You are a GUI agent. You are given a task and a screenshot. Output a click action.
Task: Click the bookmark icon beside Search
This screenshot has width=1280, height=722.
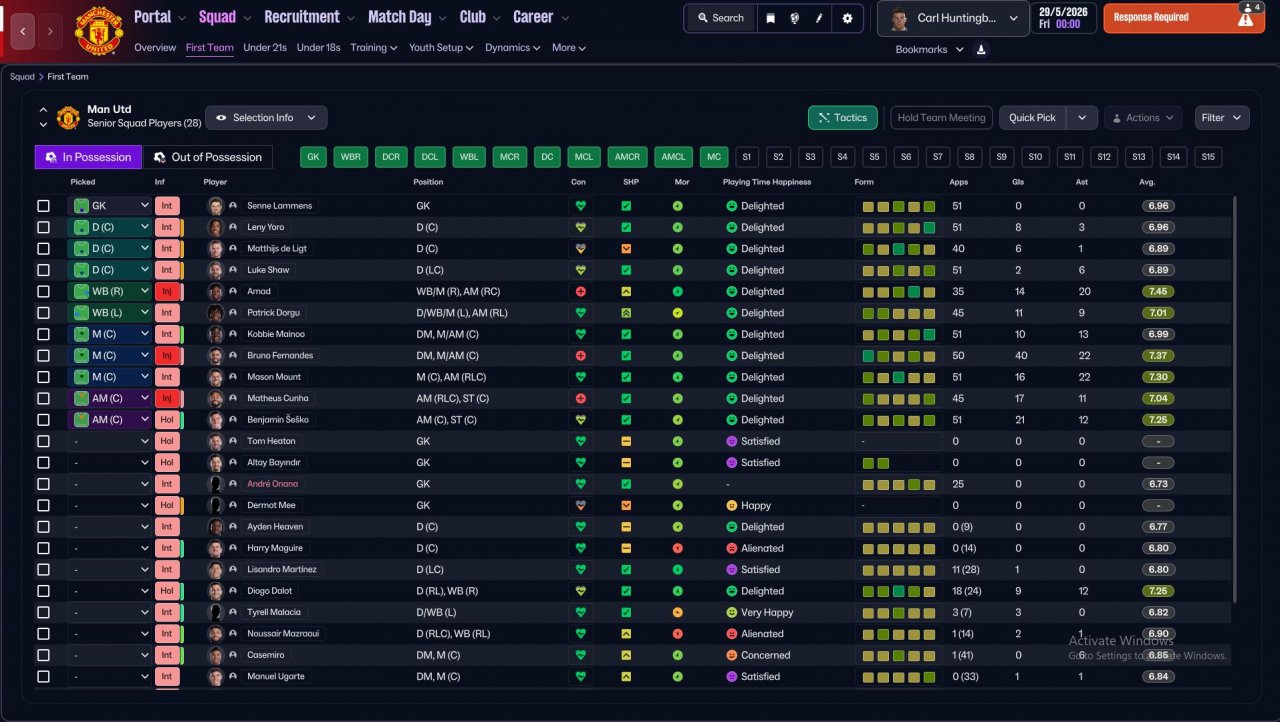pos(770,18)
